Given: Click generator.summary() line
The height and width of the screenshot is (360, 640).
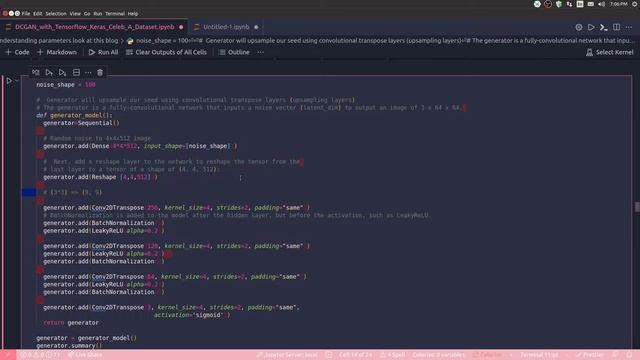Looking at the screenshot, I should 69,346.
